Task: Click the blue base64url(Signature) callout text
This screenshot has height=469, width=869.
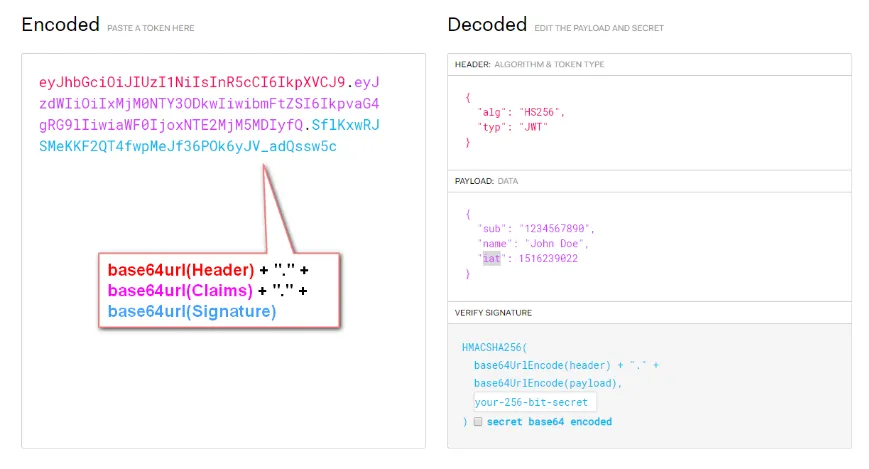Action: point(192,311)
